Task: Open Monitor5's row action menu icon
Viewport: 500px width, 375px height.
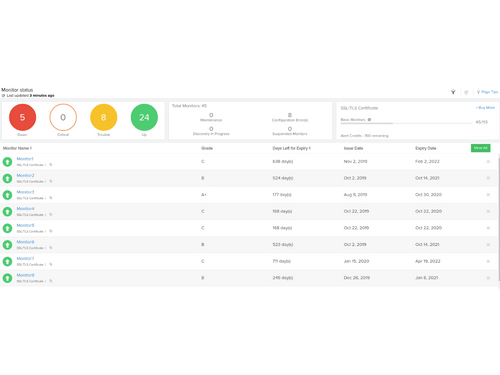Action: 488,228
